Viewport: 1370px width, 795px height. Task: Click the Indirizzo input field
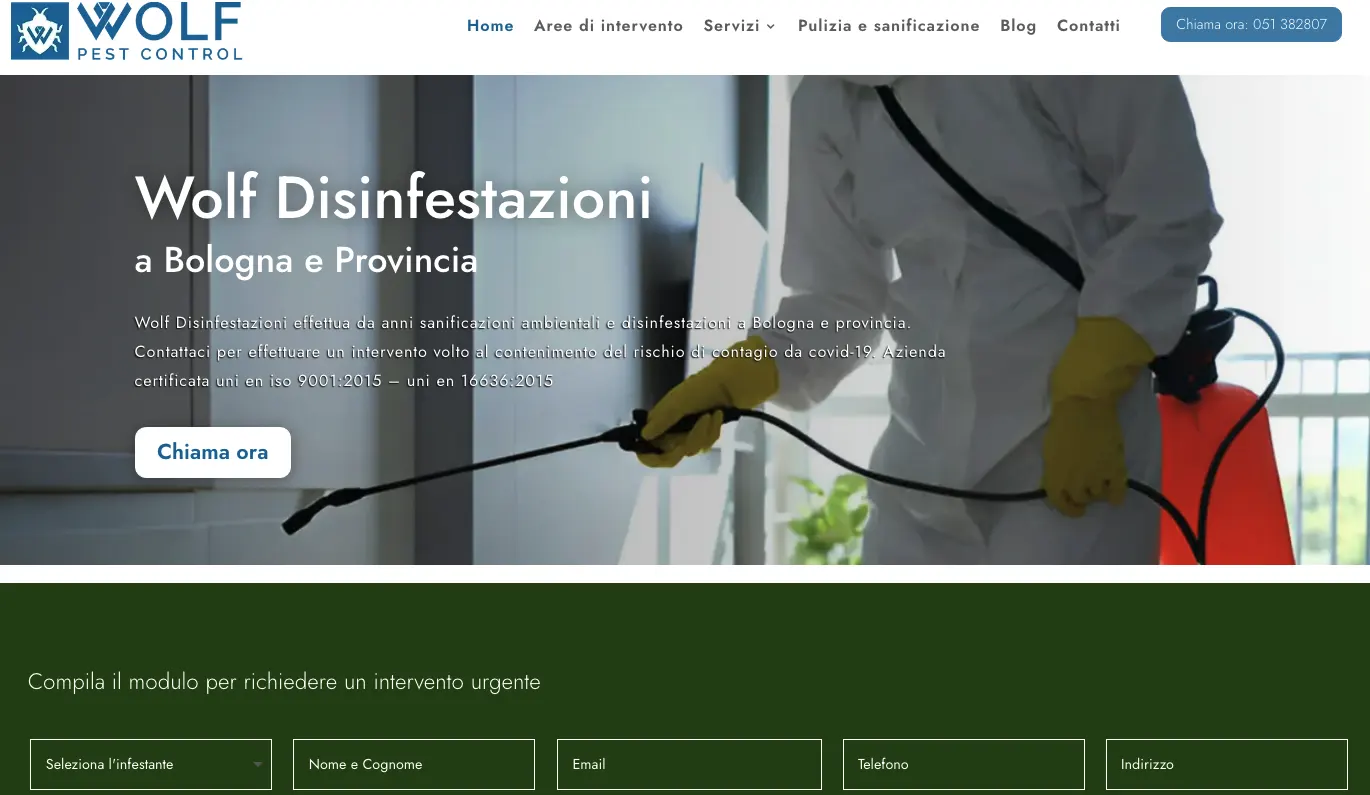pos(1226,764)
